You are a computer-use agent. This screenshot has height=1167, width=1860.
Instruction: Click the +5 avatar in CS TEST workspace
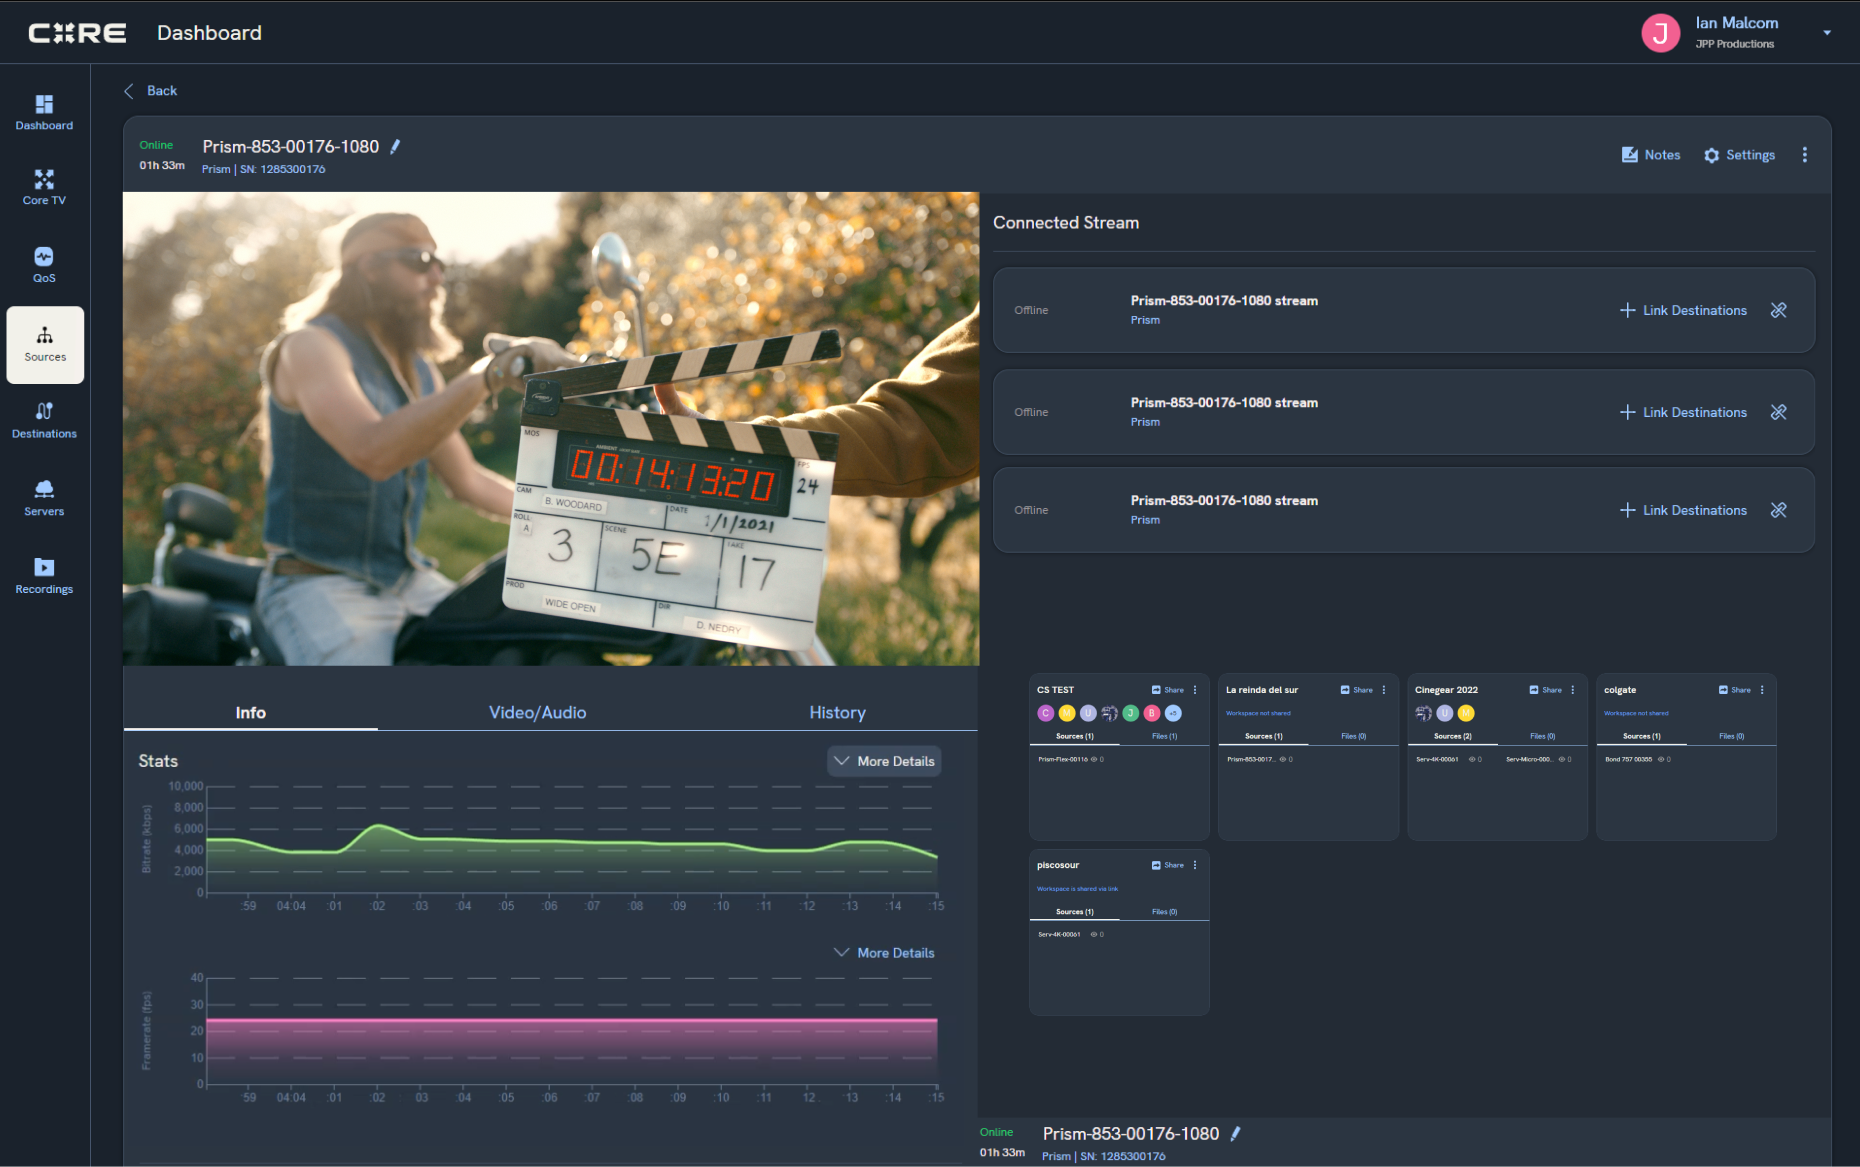(1173, 713)
